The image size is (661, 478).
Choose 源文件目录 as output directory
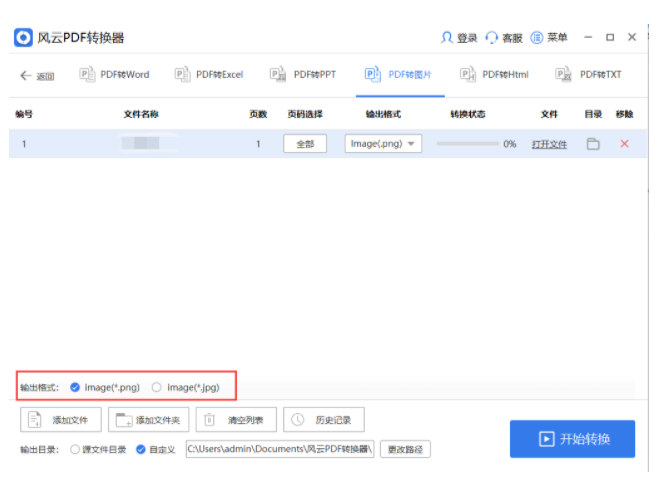point(75,450)
